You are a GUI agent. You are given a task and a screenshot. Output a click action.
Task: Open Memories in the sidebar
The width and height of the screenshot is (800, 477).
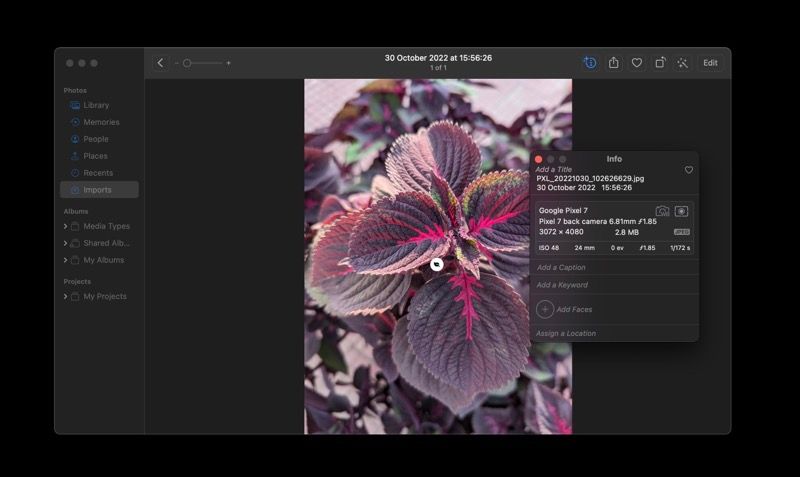click(x=101, y=122)
